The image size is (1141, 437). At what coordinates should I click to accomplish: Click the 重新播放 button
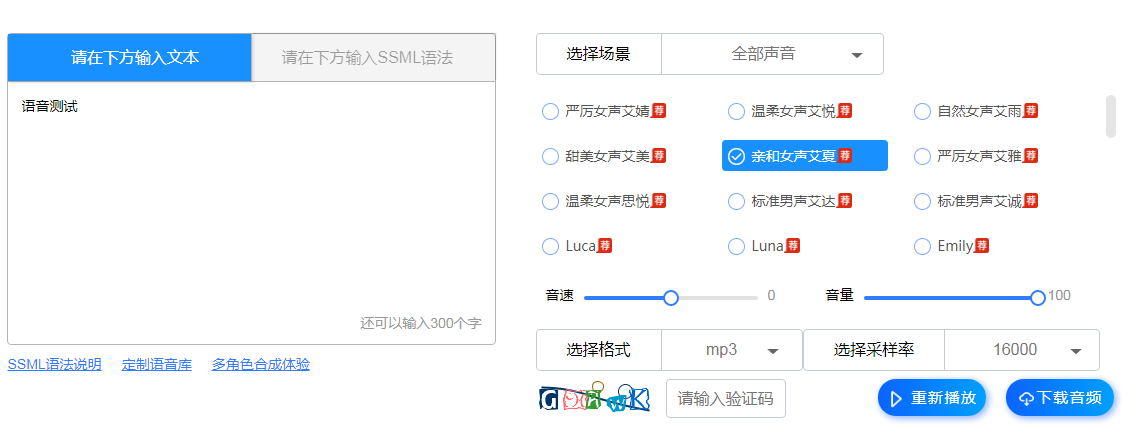(x=932, y=398)
